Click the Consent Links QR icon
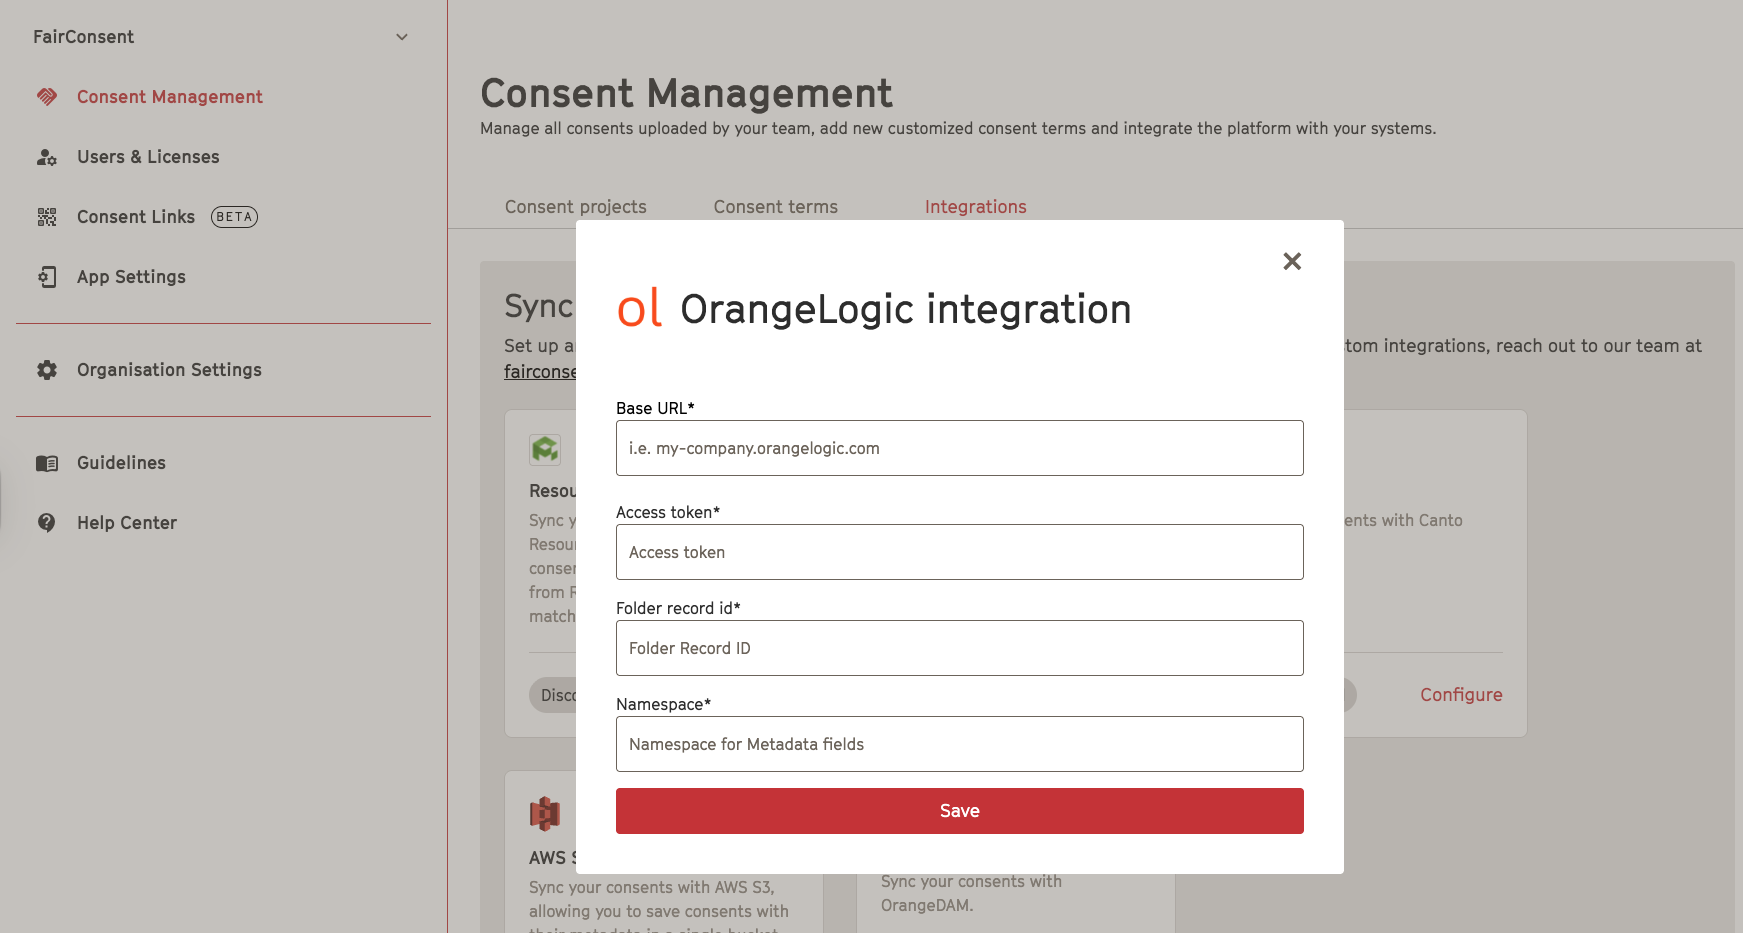Screen dimensions: 1743x933 [x=47, y=217]
